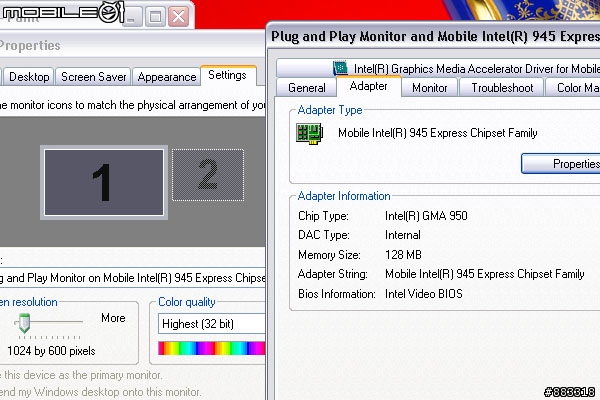
Task: Click the '128 MB' memory size value
Action: (403, 255)
